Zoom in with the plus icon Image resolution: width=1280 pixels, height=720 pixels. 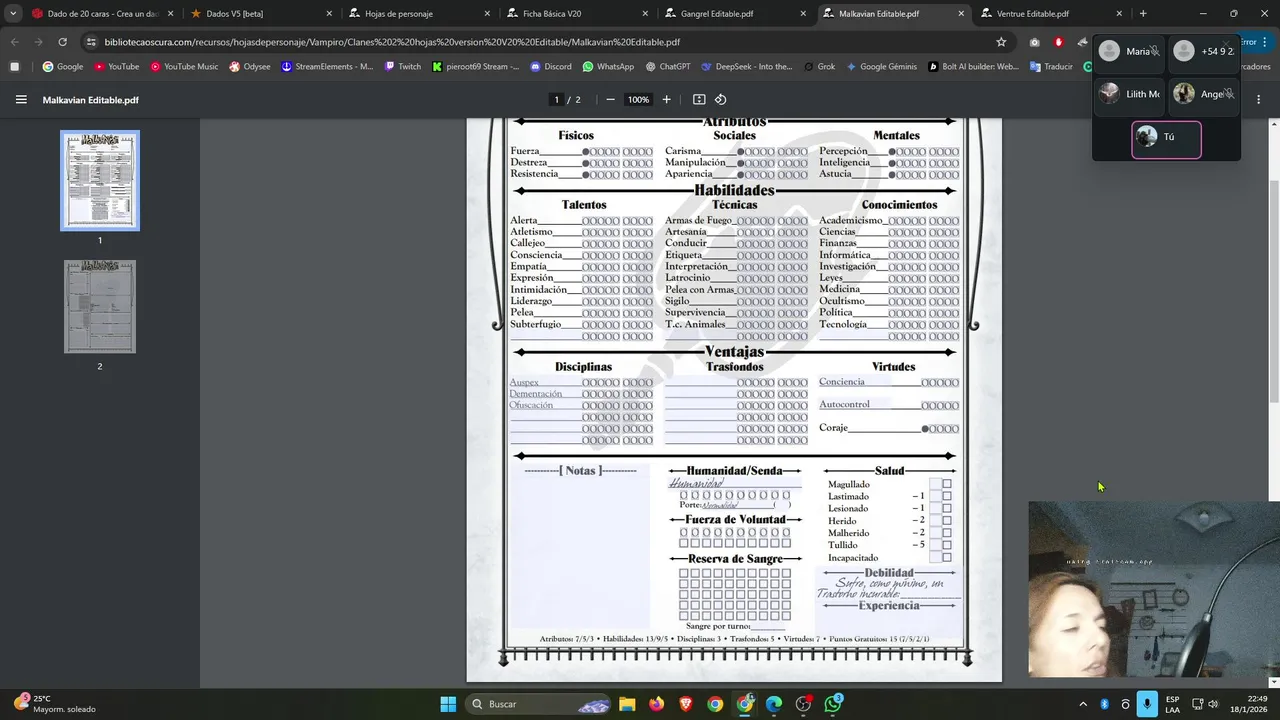pyautogui.click(x=667, y=100)
